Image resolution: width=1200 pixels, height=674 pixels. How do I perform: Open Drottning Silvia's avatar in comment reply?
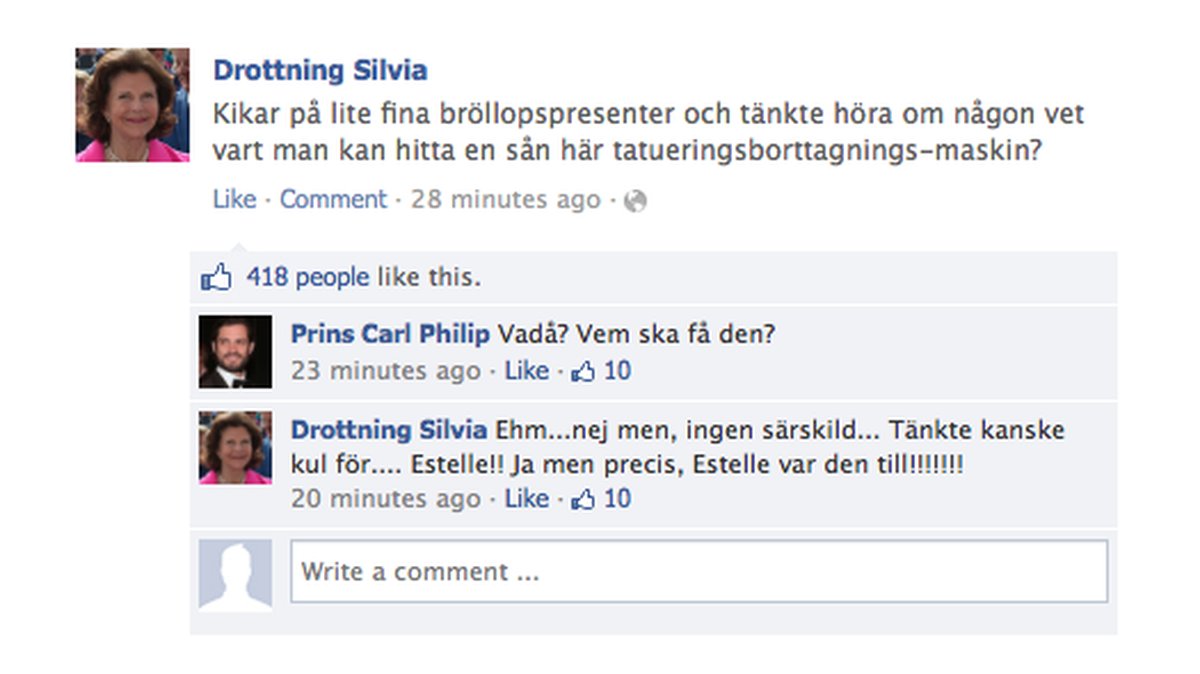tap(235, 448)
